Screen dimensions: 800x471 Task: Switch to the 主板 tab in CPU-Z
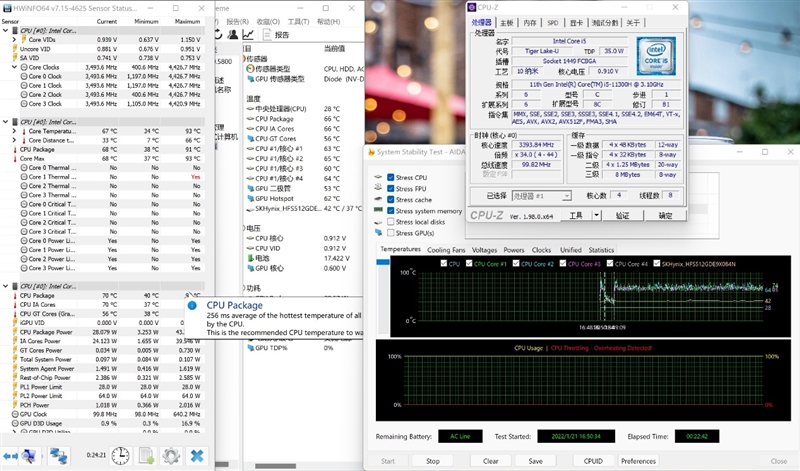pyautogui.click(x=506, y=23)
